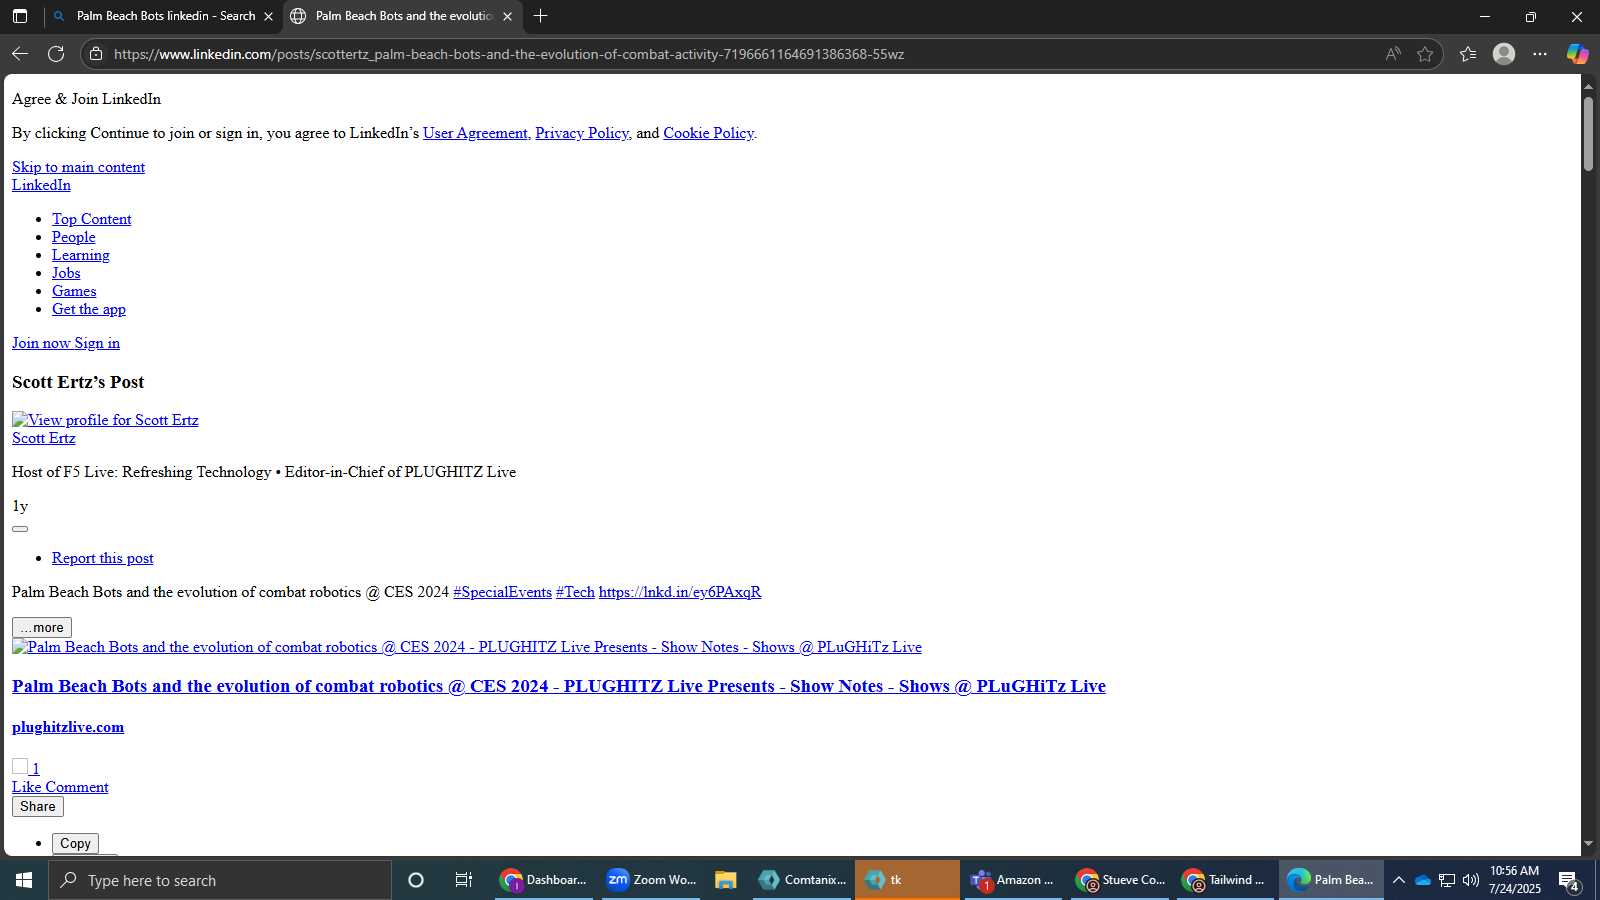Open the LinkedIn home link
Image resolution: width=1600 pixels, height=900 pixels.
[x=41, y=185]
